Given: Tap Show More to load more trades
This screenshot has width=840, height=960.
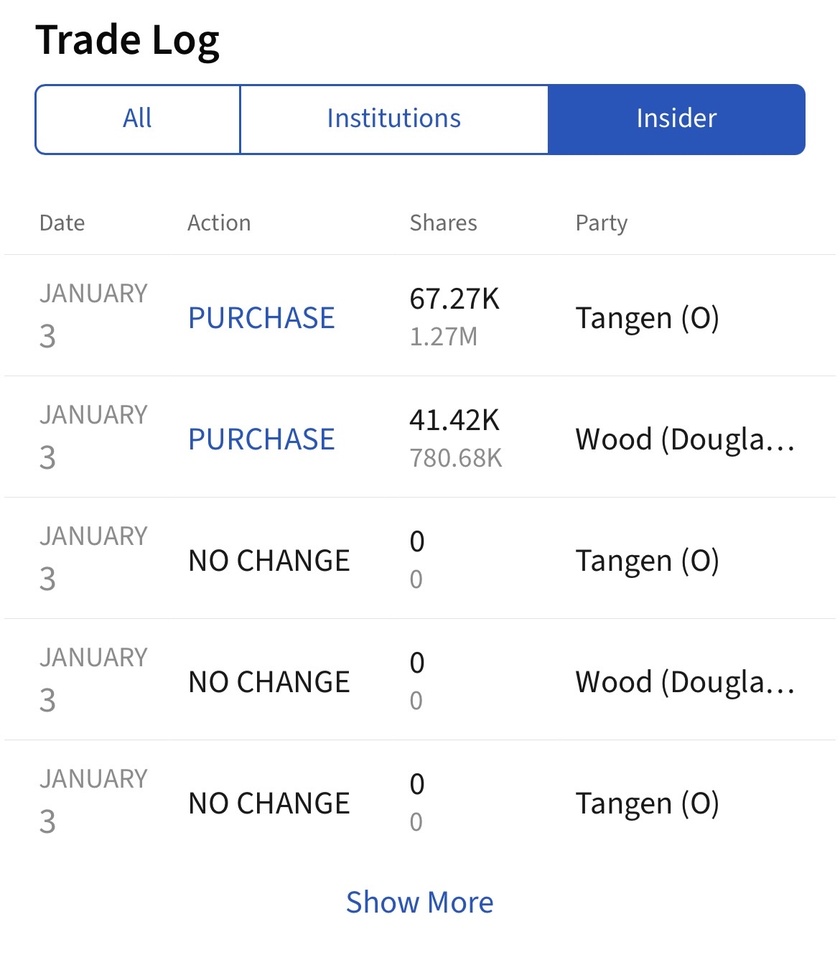Looking at the screenshot, I should [419, 902].
